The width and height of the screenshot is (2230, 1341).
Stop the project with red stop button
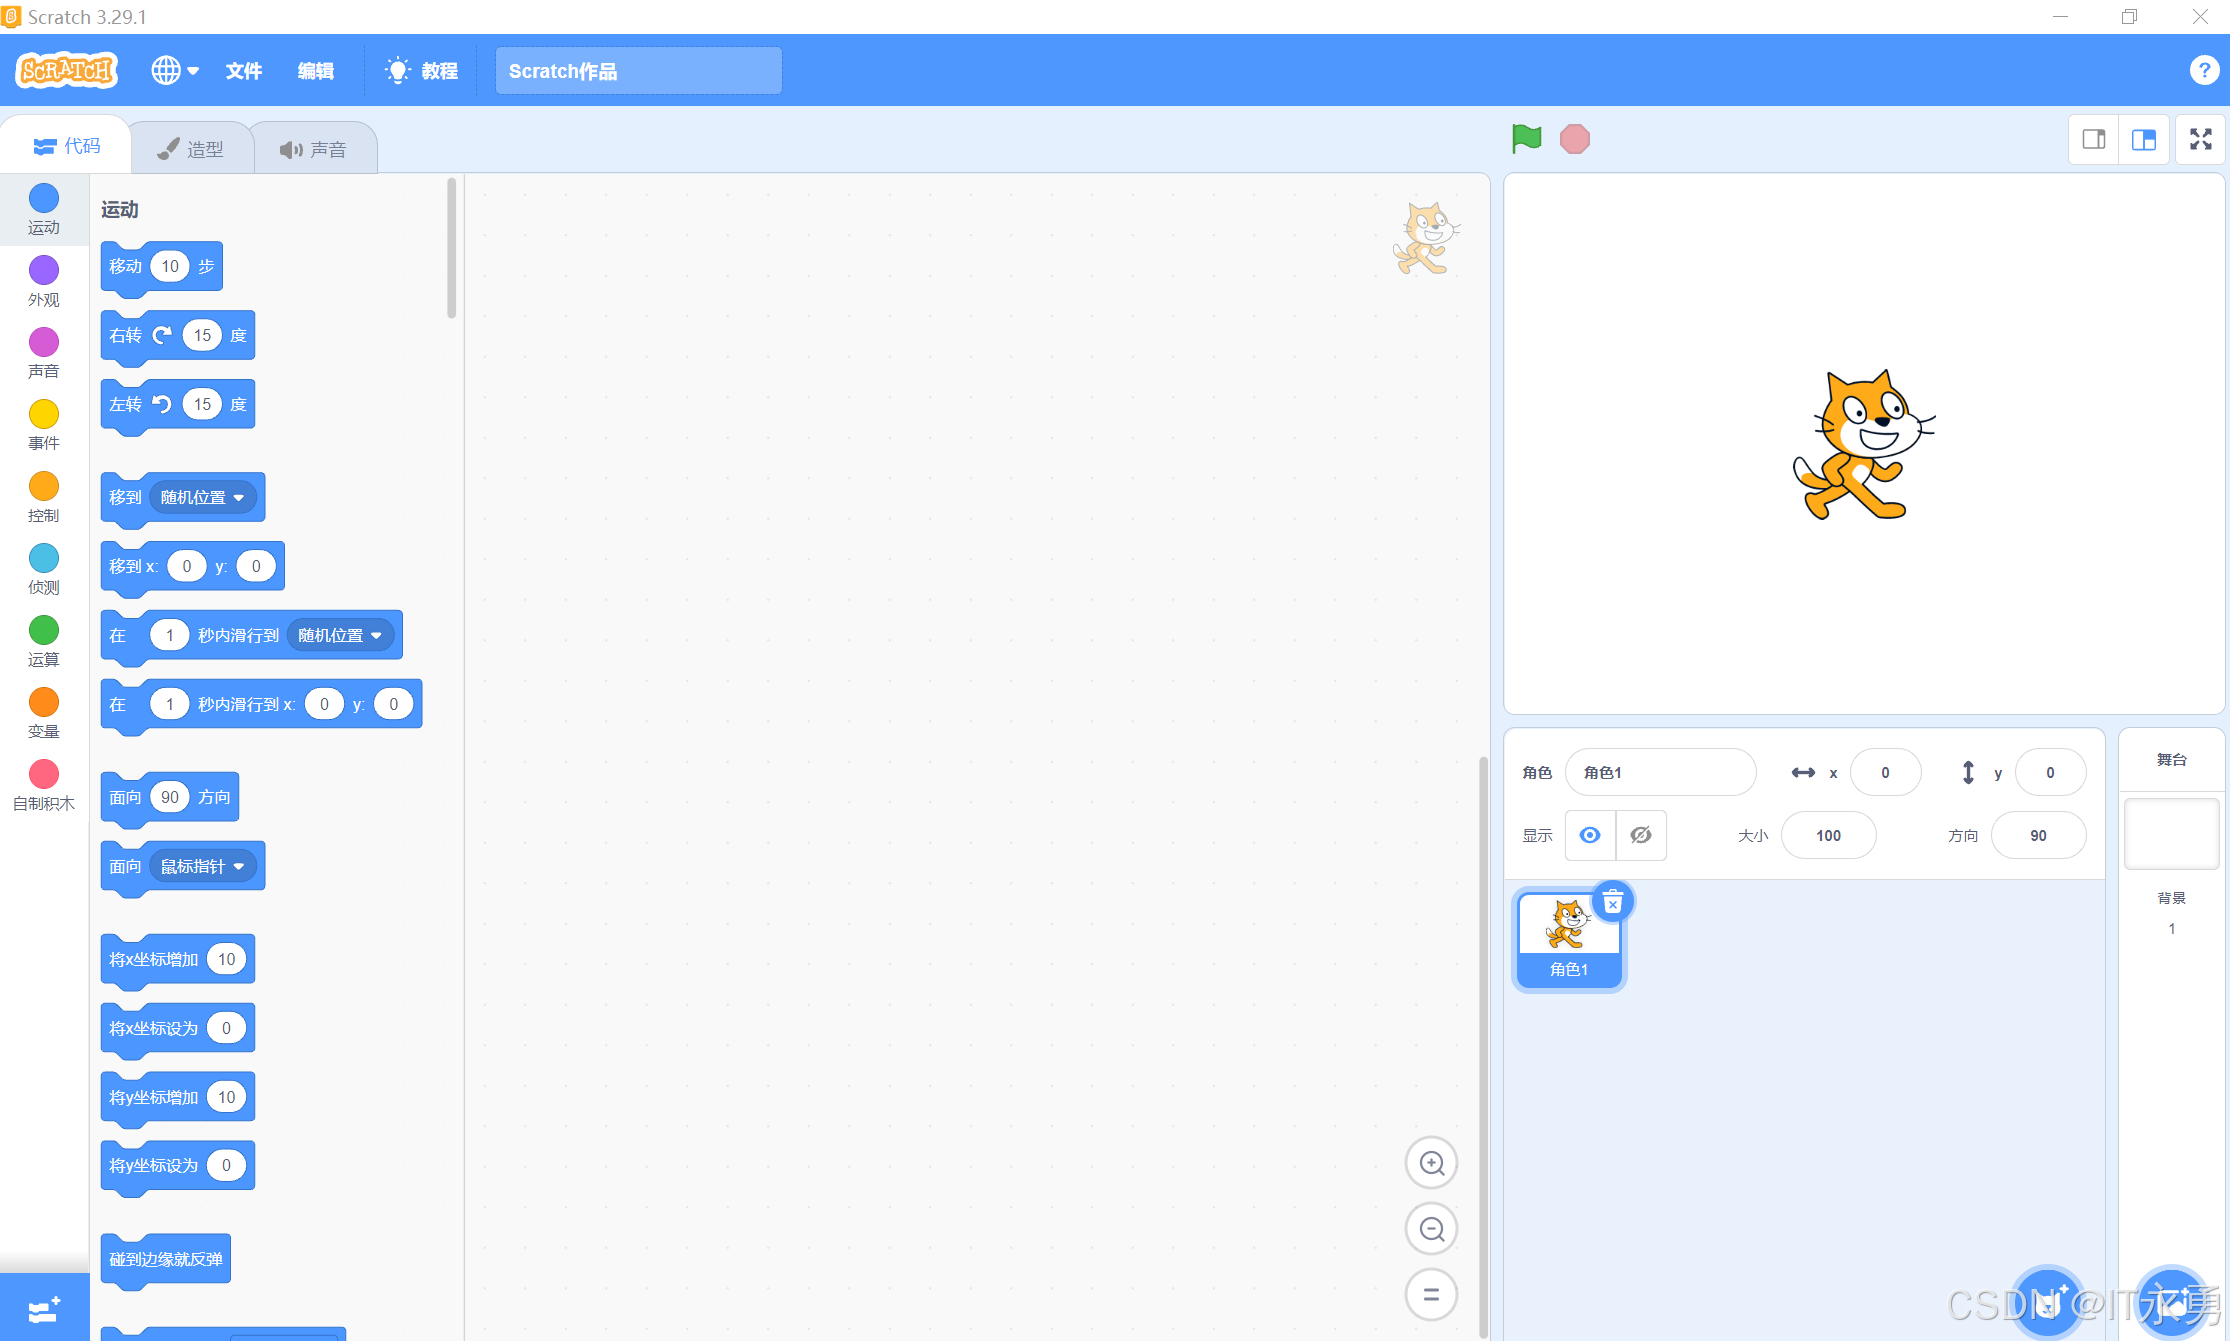pos(1575,139)
